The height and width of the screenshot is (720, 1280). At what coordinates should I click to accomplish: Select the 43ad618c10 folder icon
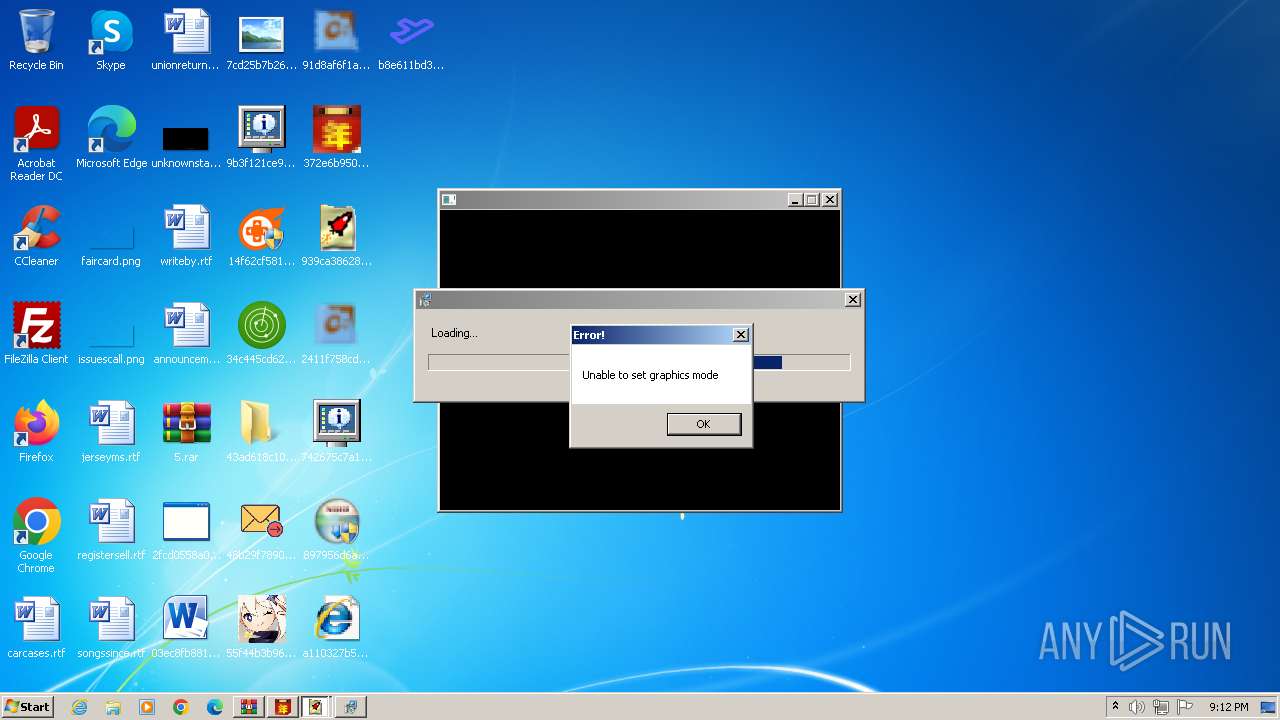261,433
